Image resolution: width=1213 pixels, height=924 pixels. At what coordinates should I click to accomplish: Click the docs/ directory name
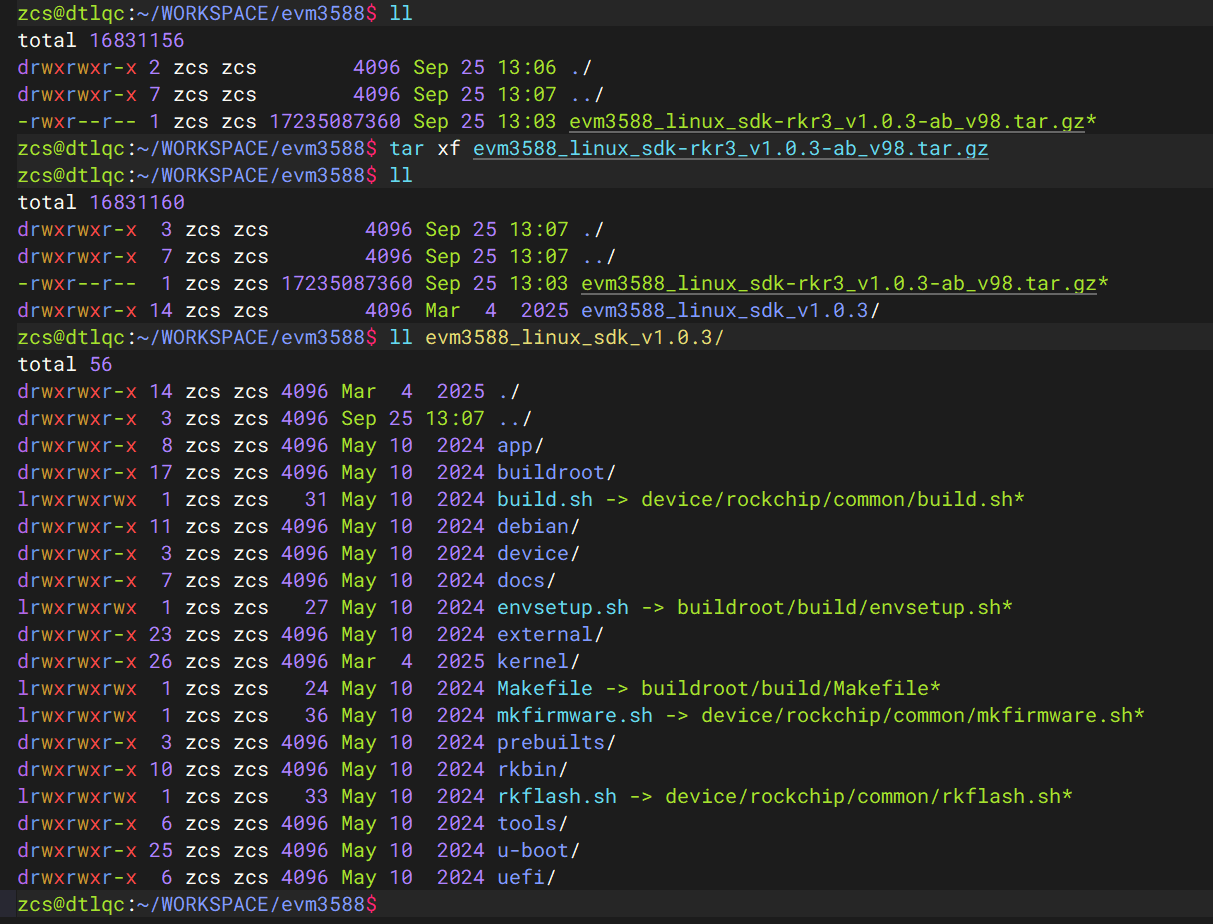coord(526,581)
